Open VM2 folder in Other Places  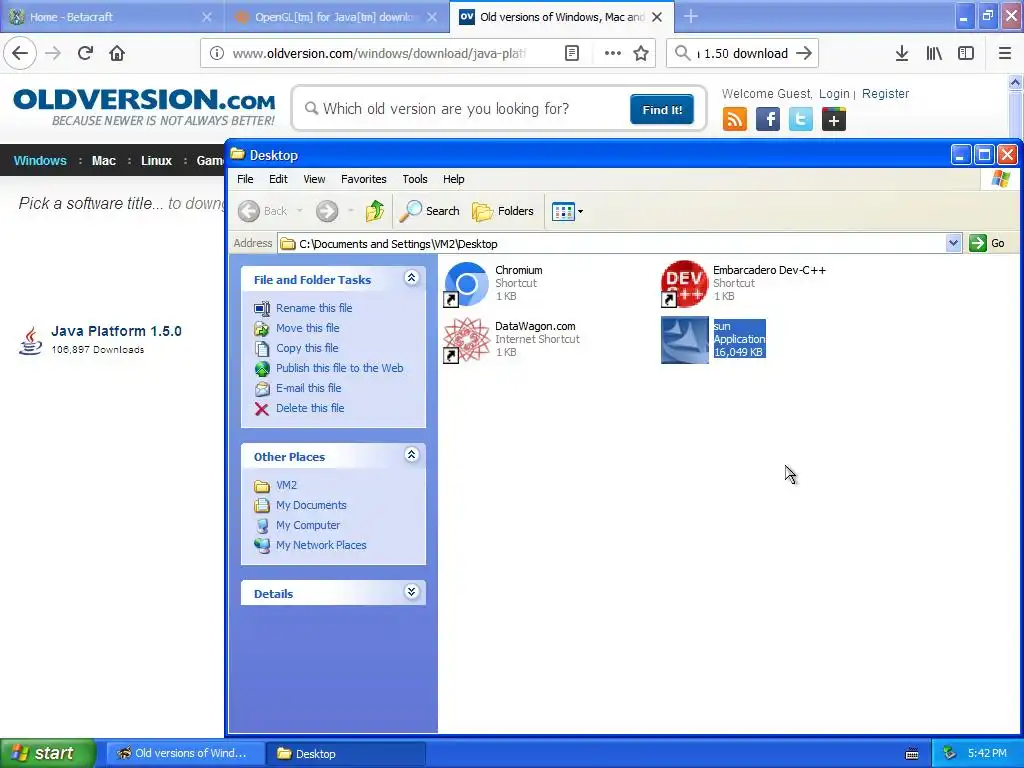286,485
